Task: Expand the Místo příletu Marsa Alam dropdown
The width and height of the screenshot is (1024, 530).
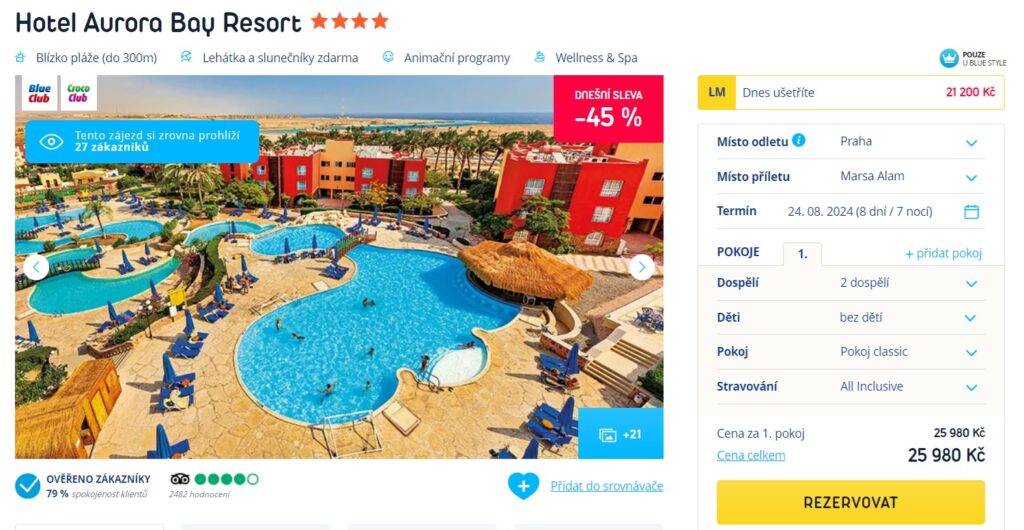Action: [851, 176]
